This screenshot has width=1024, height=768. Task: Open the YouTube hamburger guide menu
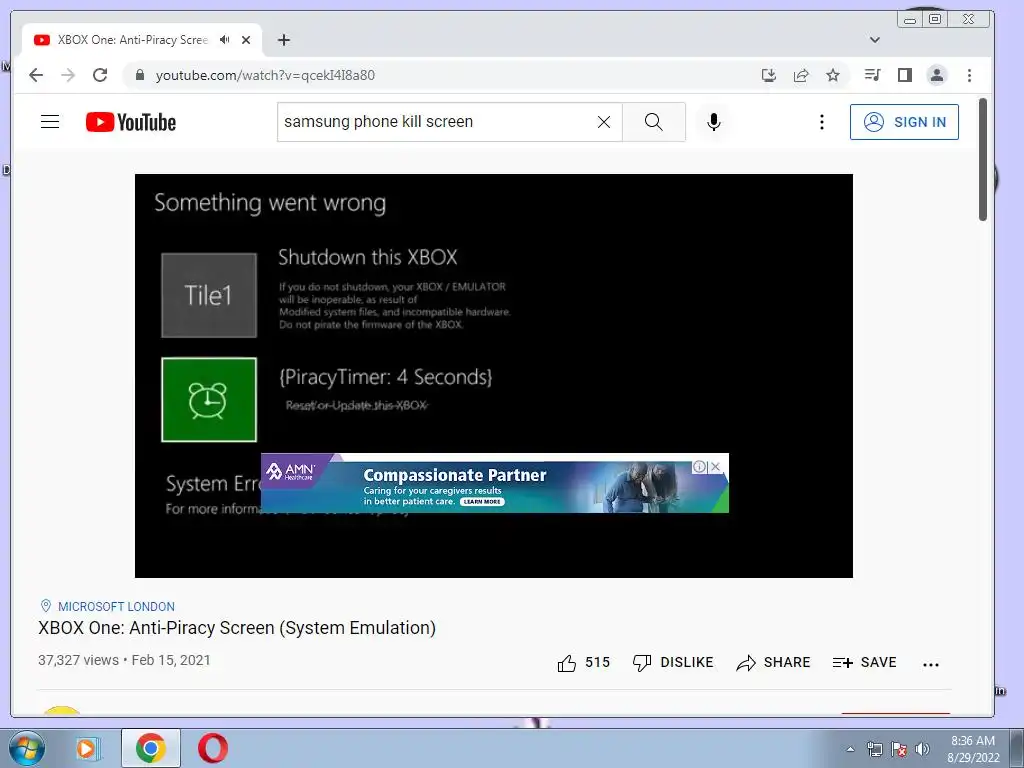[50, 121]
